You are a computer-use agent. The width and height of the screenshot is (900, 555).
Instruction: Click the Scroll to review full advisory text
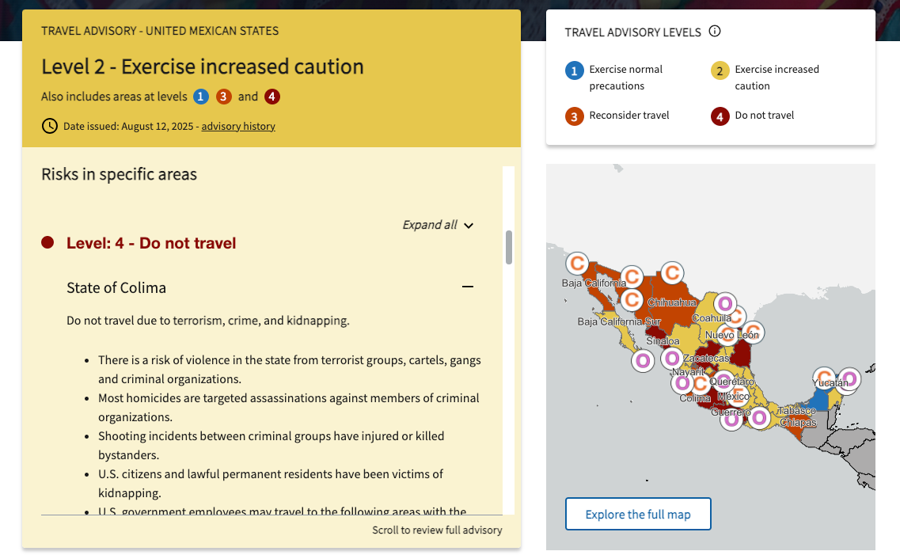[x=437, y=530]
